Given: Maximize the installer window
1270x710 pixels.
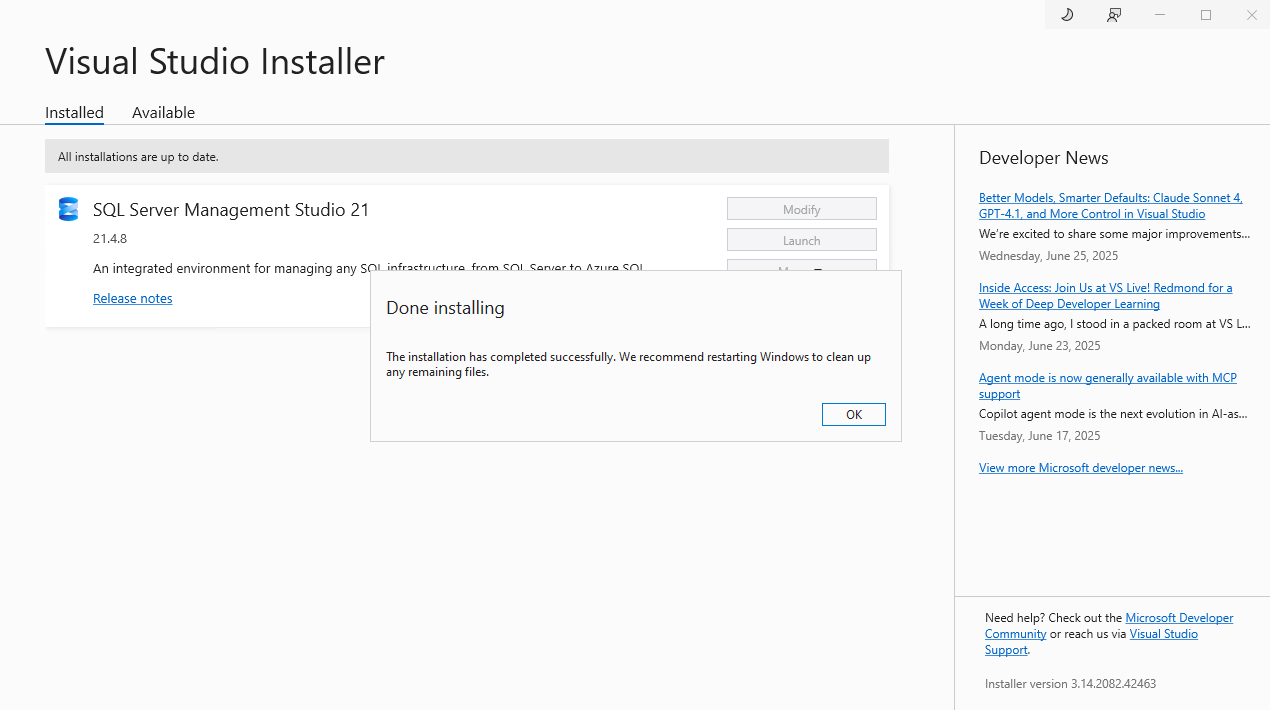Looking at the screenshot, I should pos(1205,15).
